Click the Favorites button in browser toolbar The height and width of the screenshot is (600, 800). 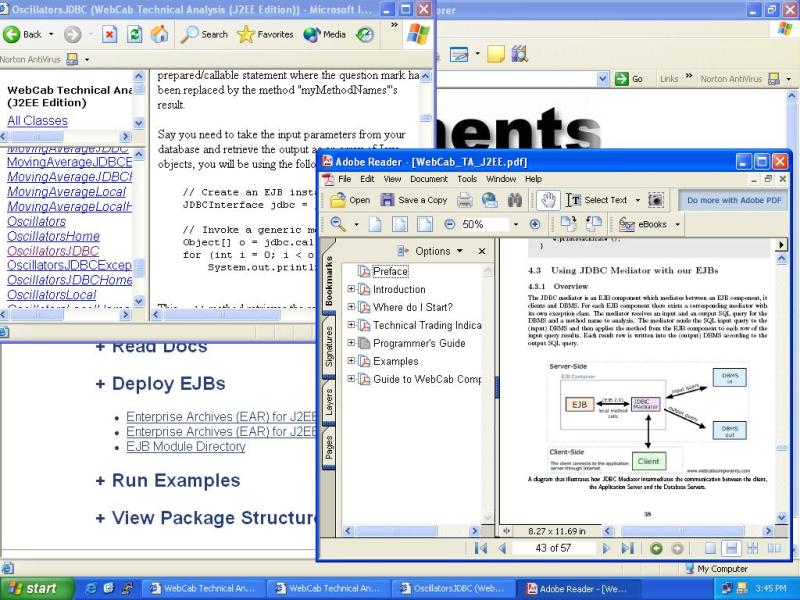[x=265, y=35]
